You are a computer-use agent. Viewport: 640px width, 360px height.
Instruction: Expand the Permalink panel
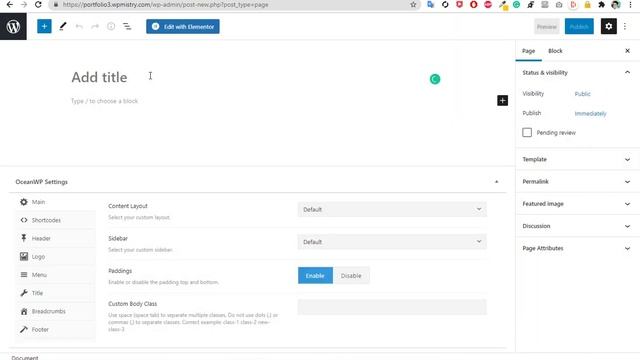click(x=578, y=181)
